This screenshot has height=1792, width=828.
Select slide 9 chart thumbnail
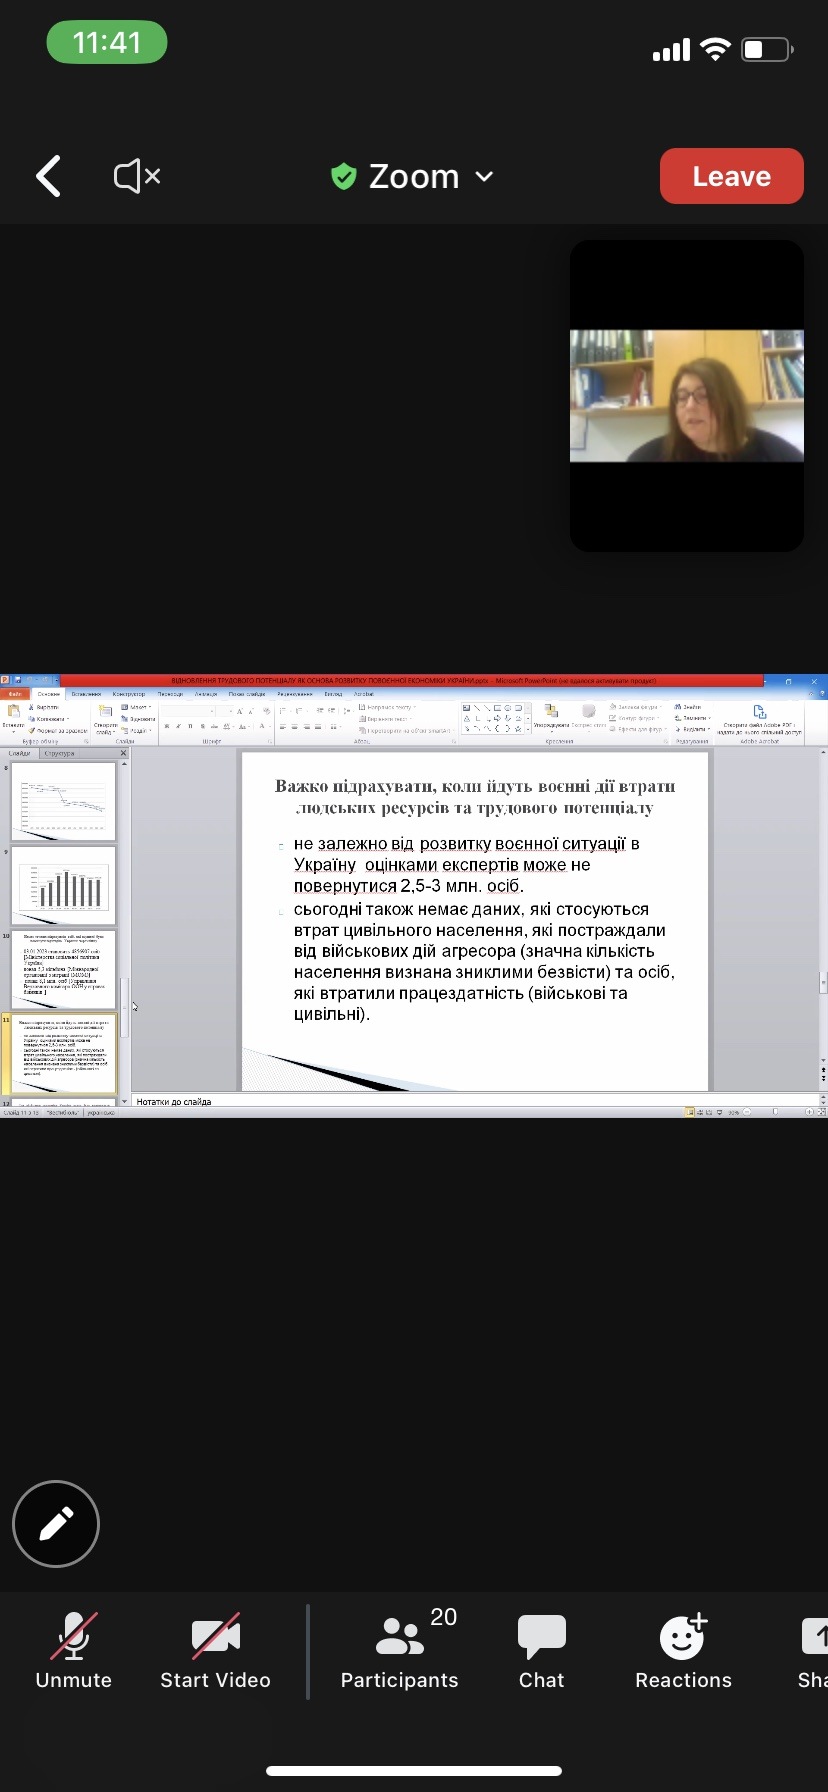click(64, 885)
